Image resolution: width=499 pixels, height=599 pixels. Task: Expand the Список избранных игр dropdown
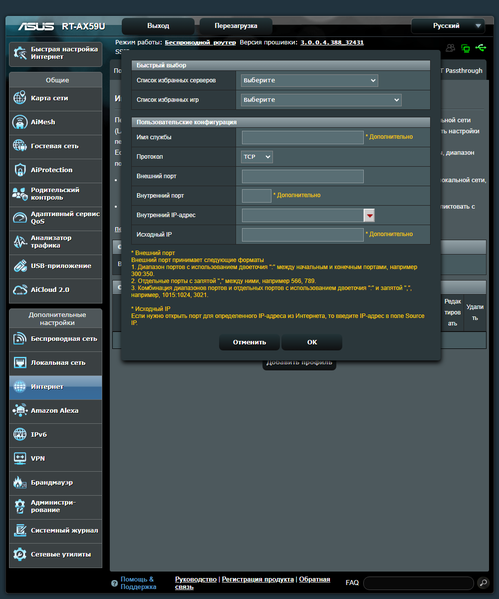tap(321, 100)
